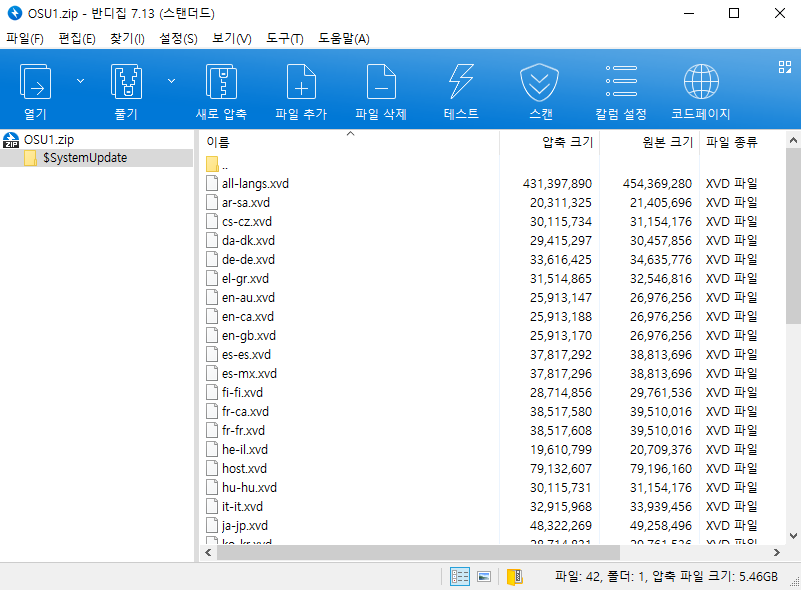Select OSU1.zip root in folder tree
The height and width of the screenshot is (590, 801).
49,139
